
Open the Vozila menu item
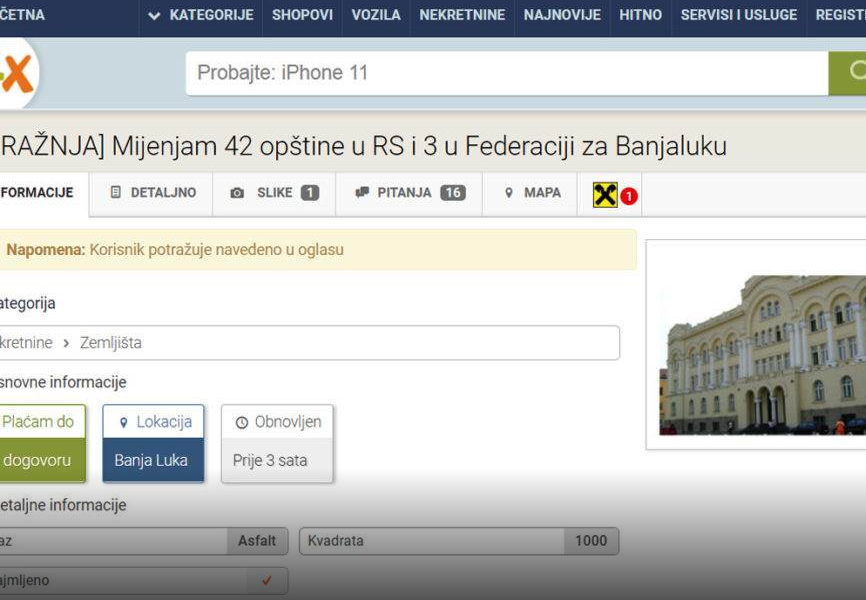(376, 15)
